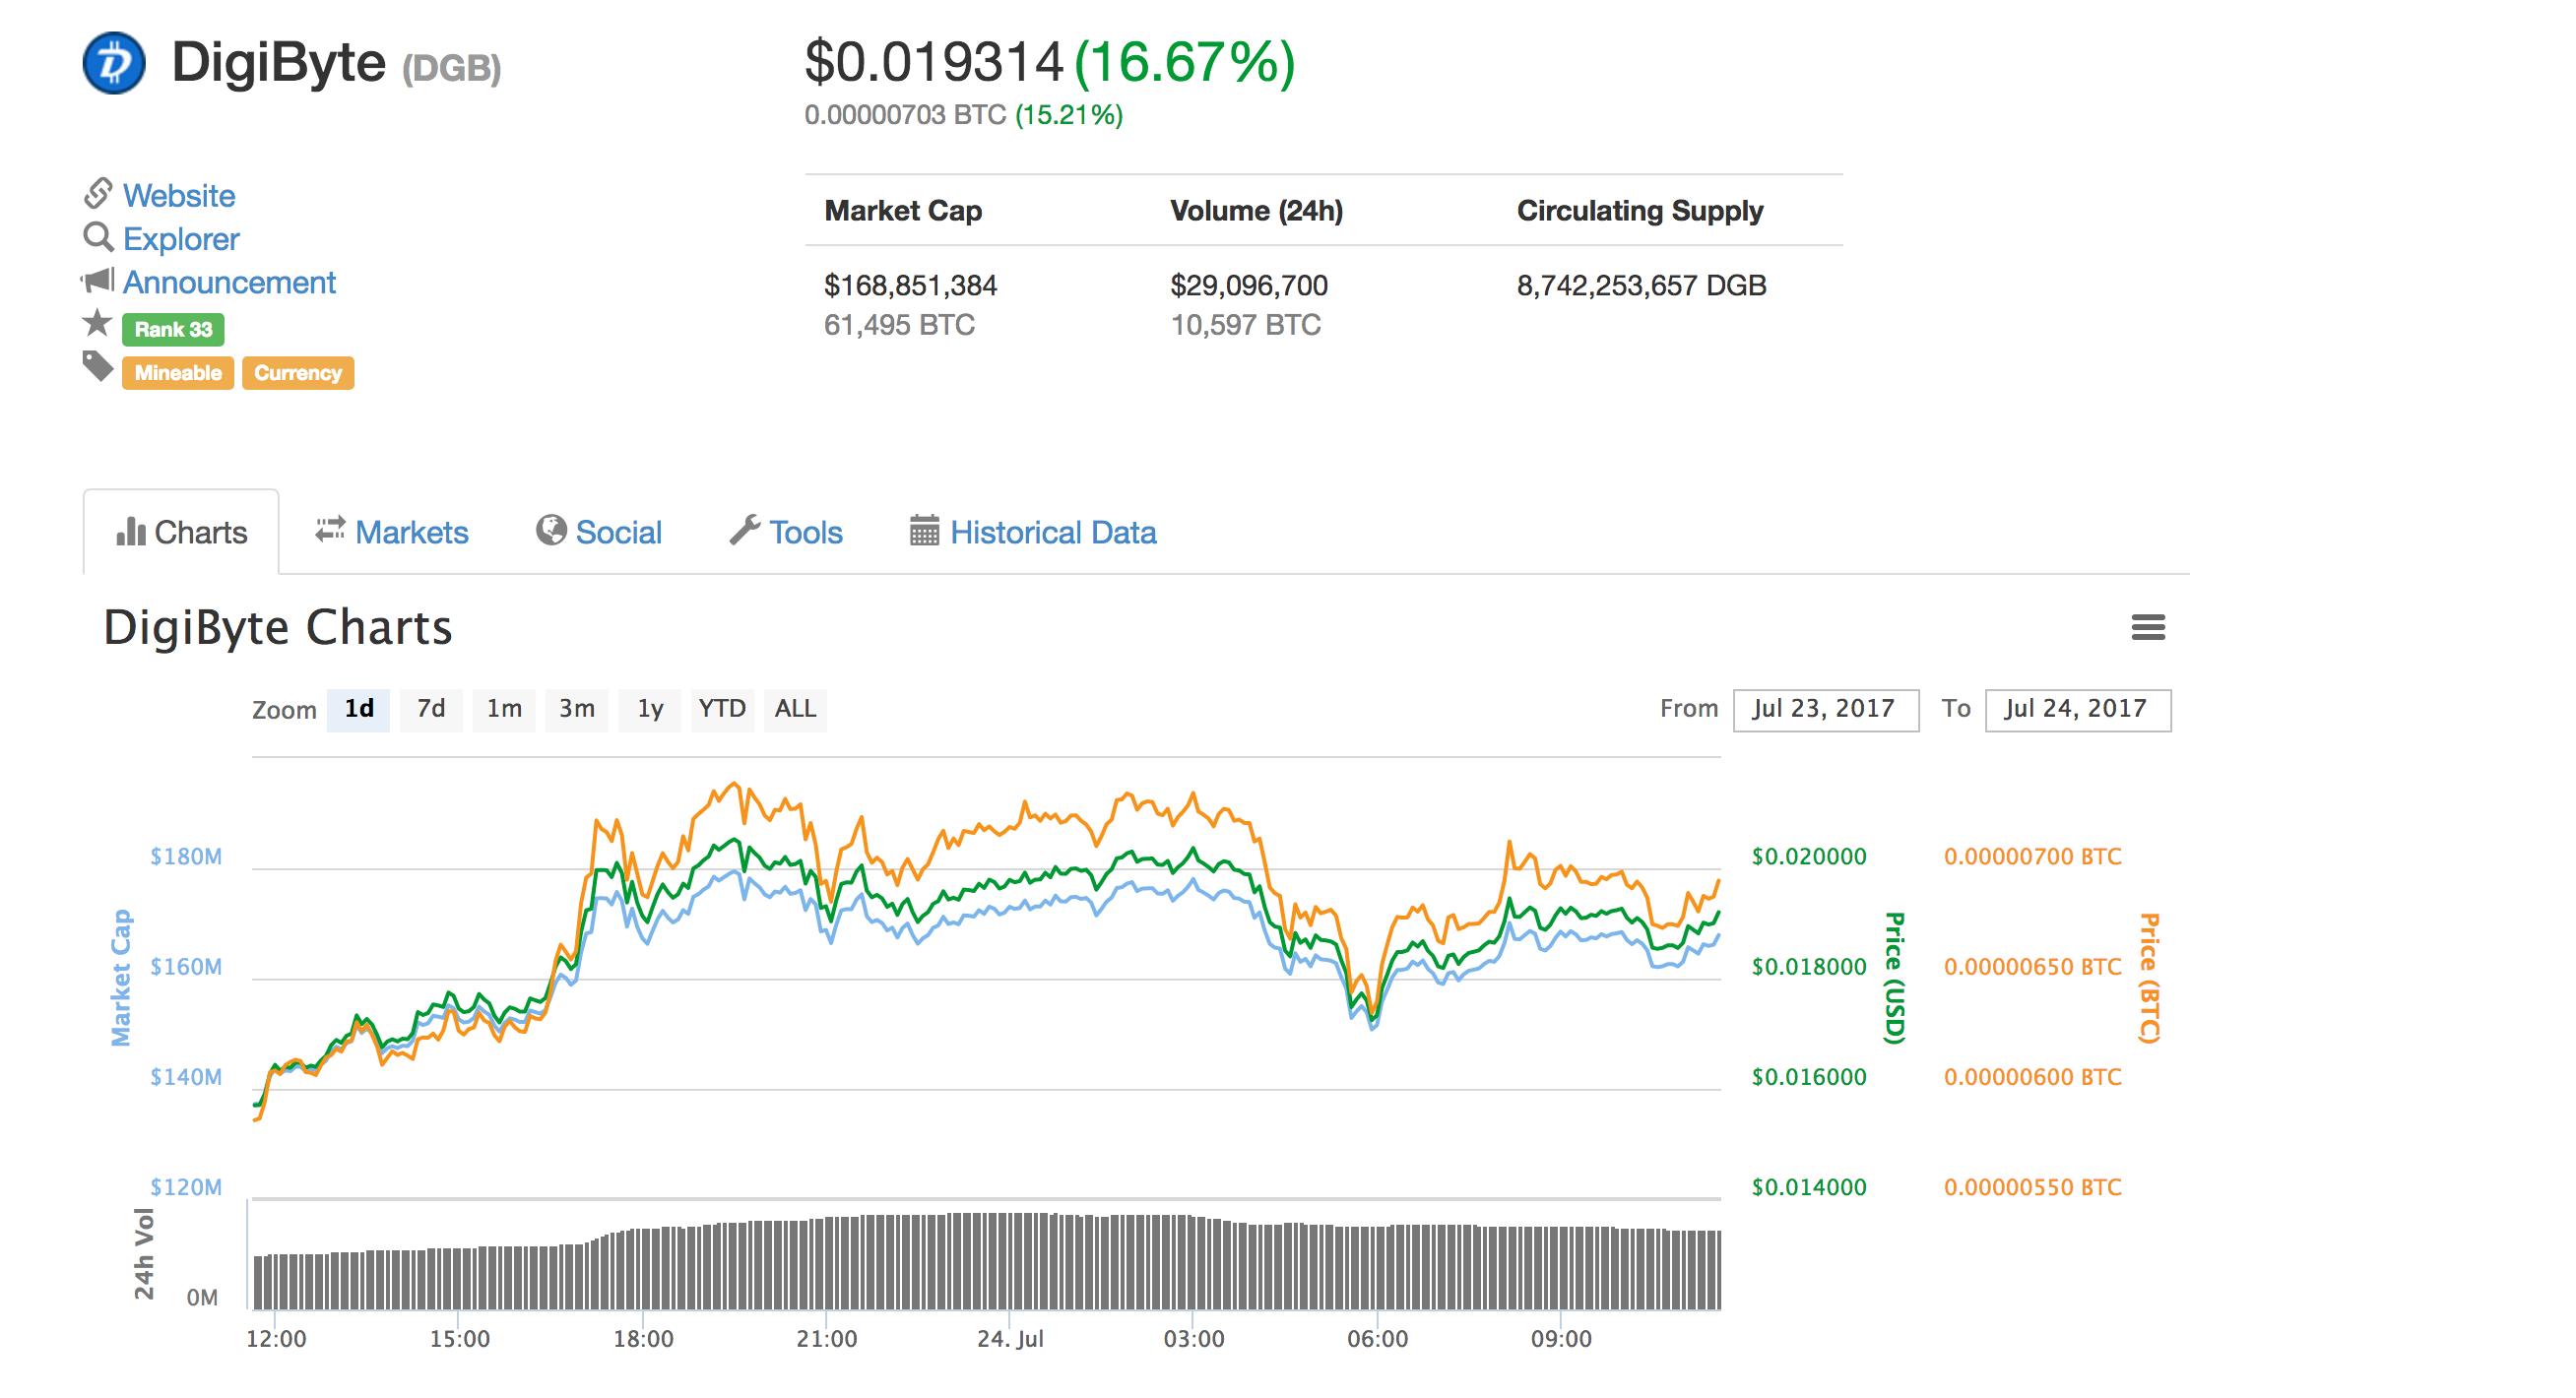This screenshot has width=2576, height=1398.
Task: Open the Announcement link
Action: tap(229, 282)
